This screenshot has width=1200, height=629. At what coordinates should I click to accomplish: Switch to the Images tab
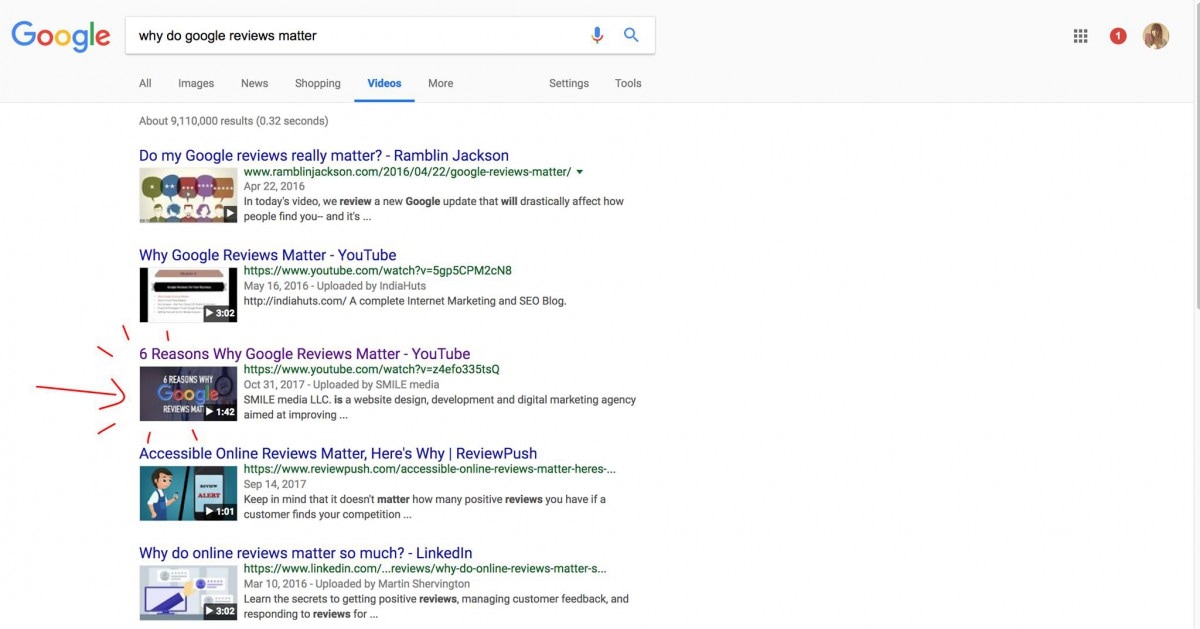pyautogui.click(x=196, y=83)
